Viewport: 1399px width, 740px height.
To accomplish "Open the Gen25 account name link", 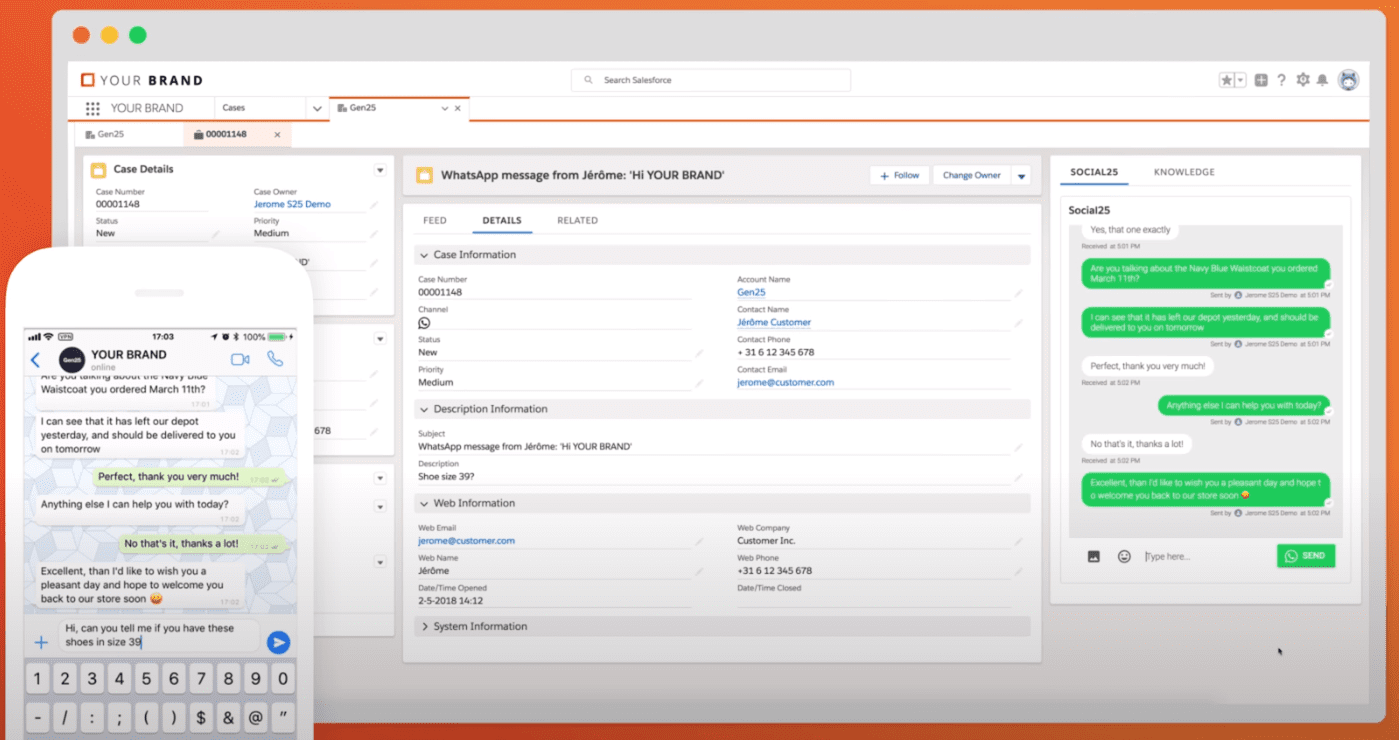I will click(751, 293).
